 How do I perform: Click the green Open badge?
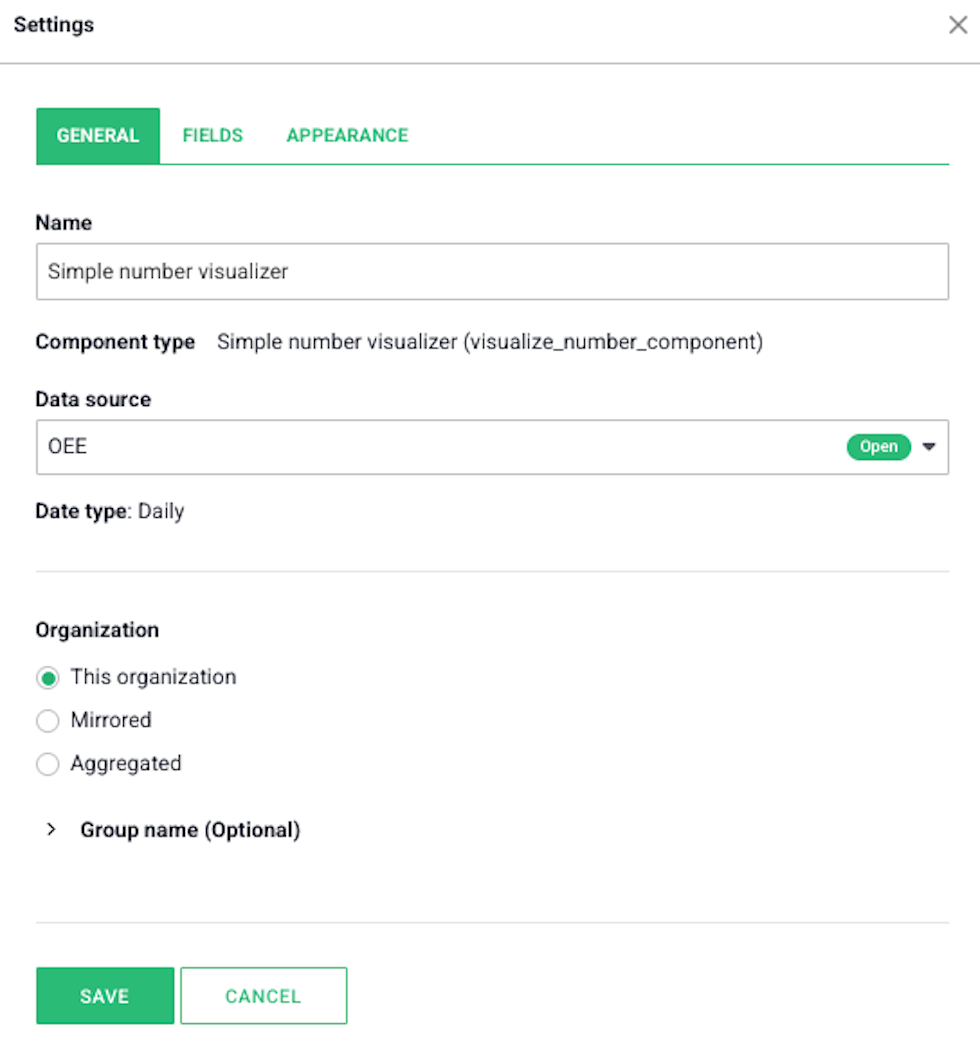878,447
